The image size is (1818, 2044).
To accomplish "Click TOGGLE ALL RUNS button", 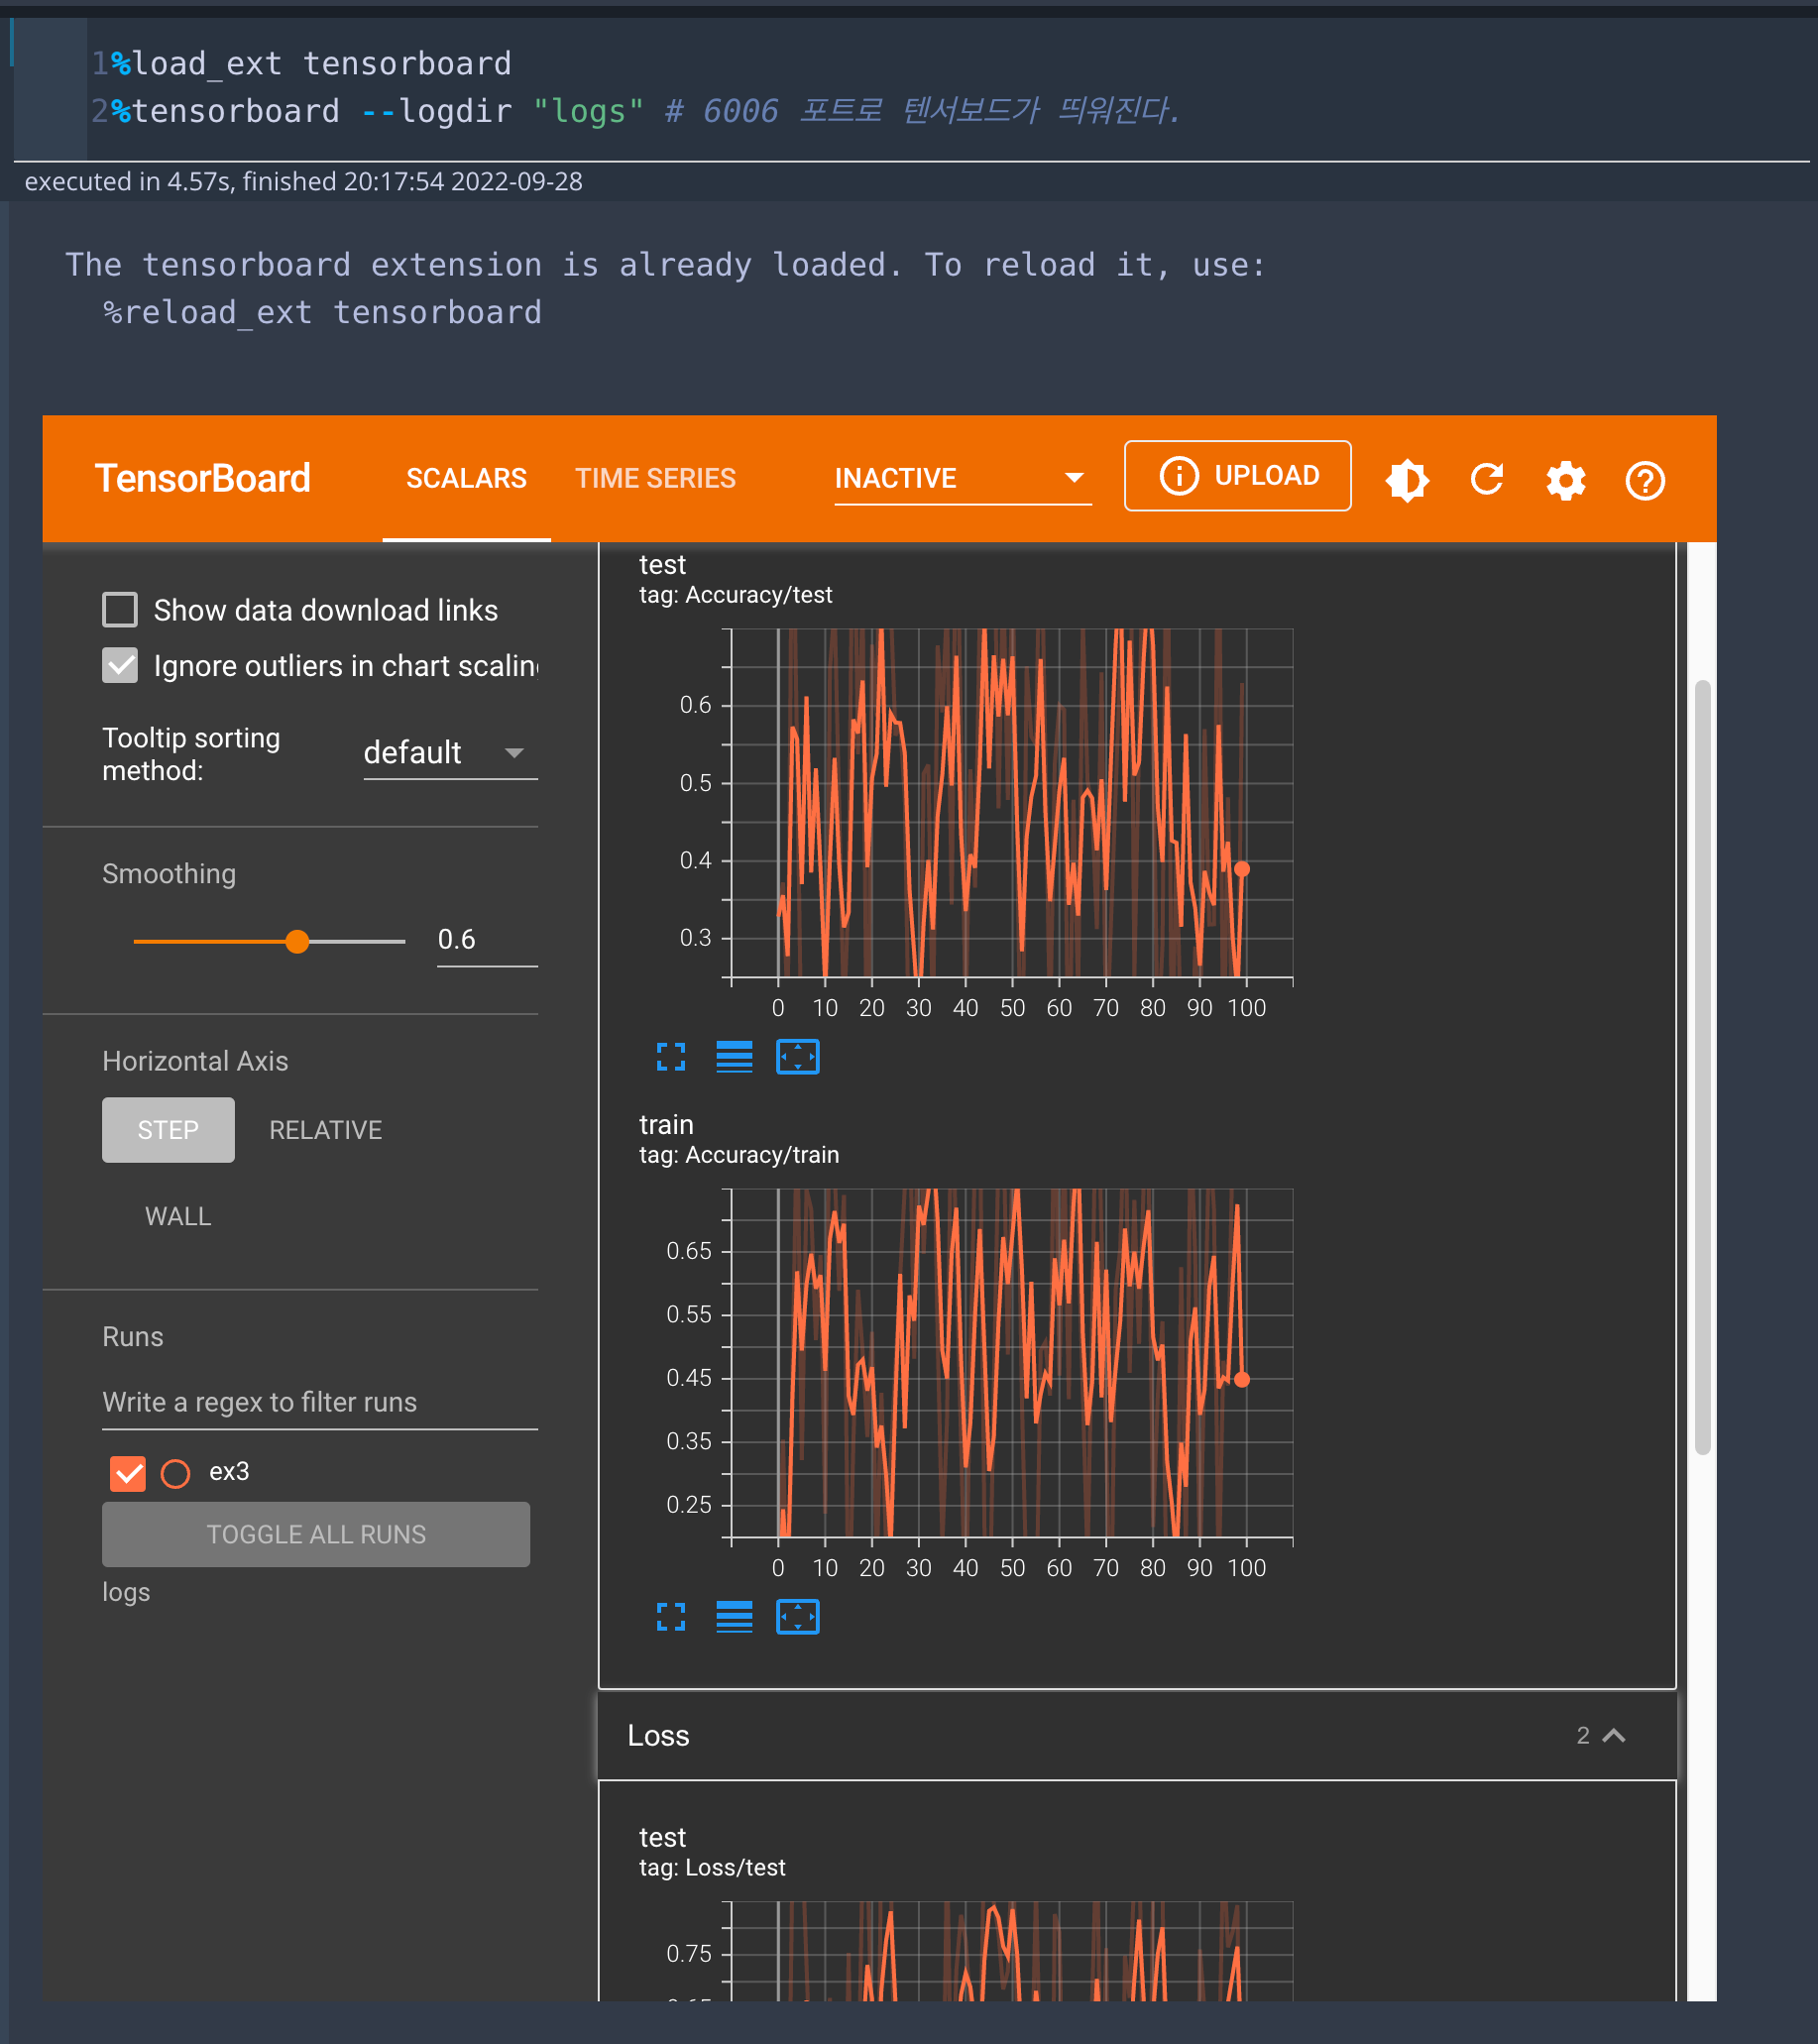I will [x=315, y=1533].
